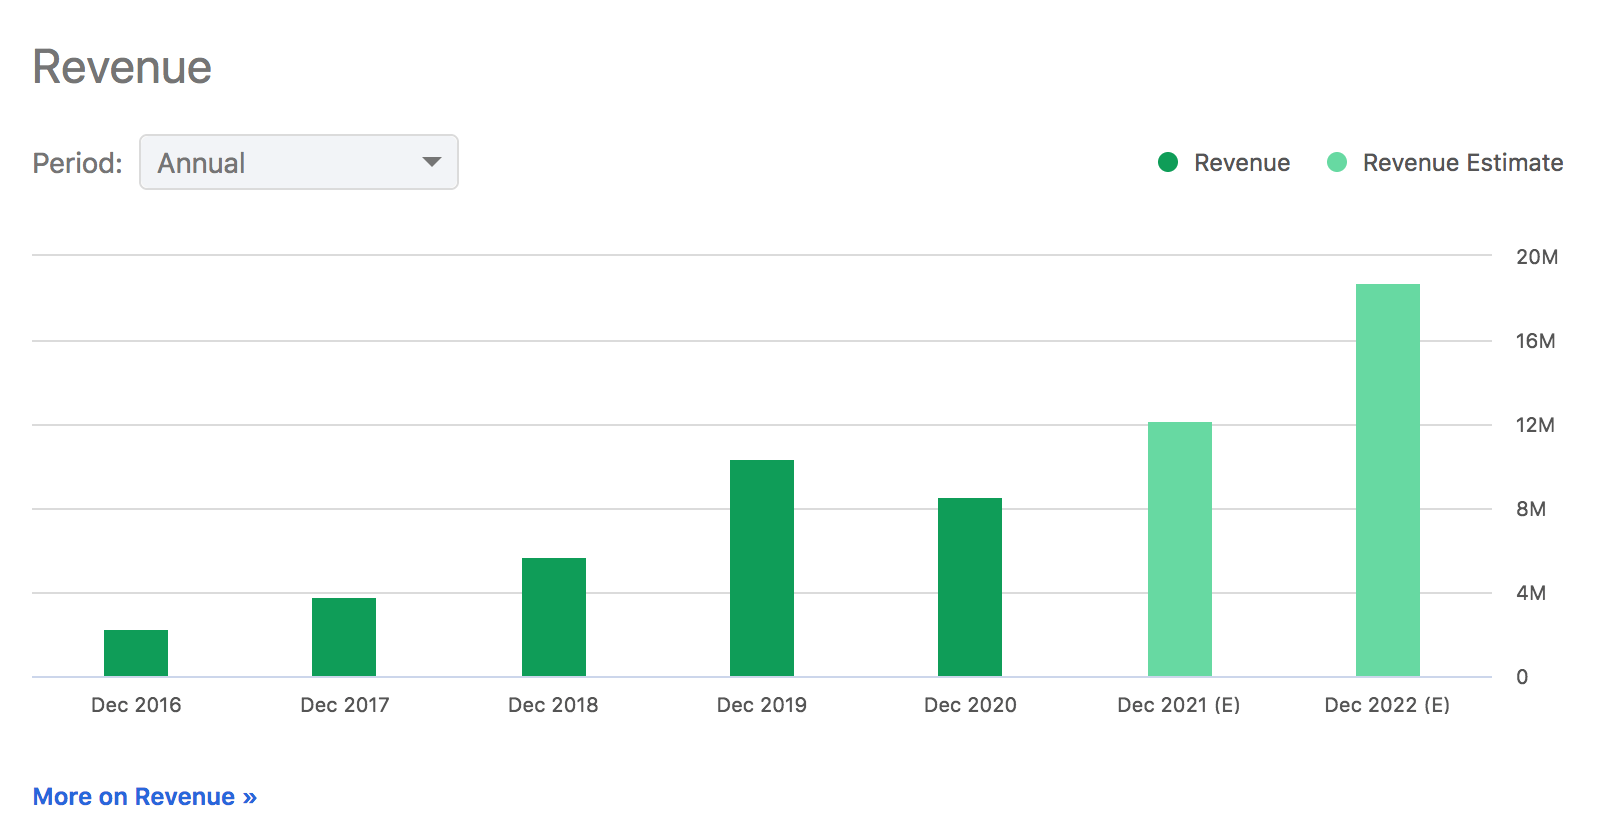Click the 20M y-axis label
The width and height of the screenshot is (1606, 836).
(1536, 257)
